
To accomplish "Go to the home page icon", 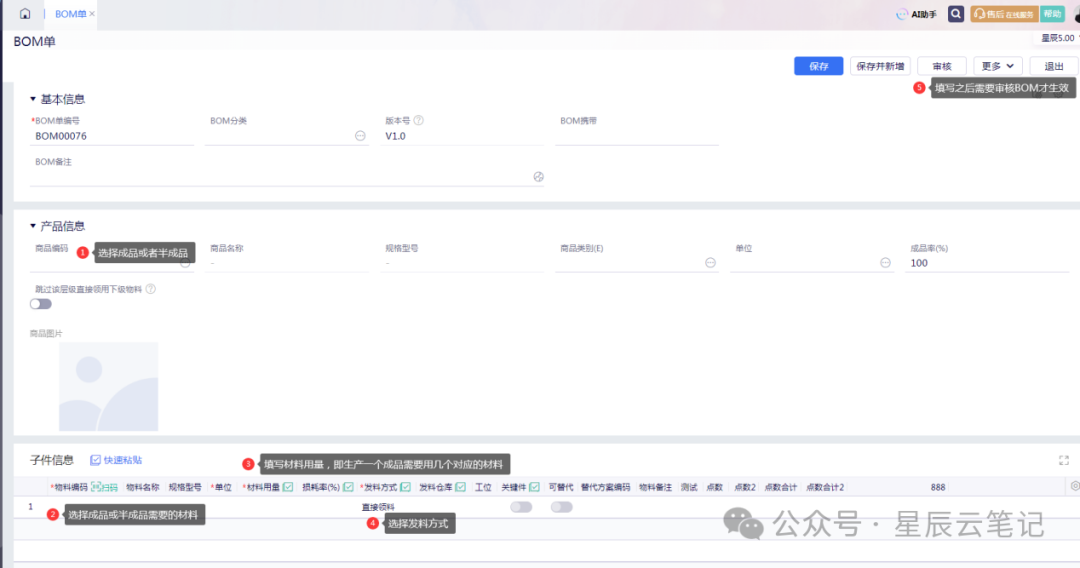I will [25, 14].
